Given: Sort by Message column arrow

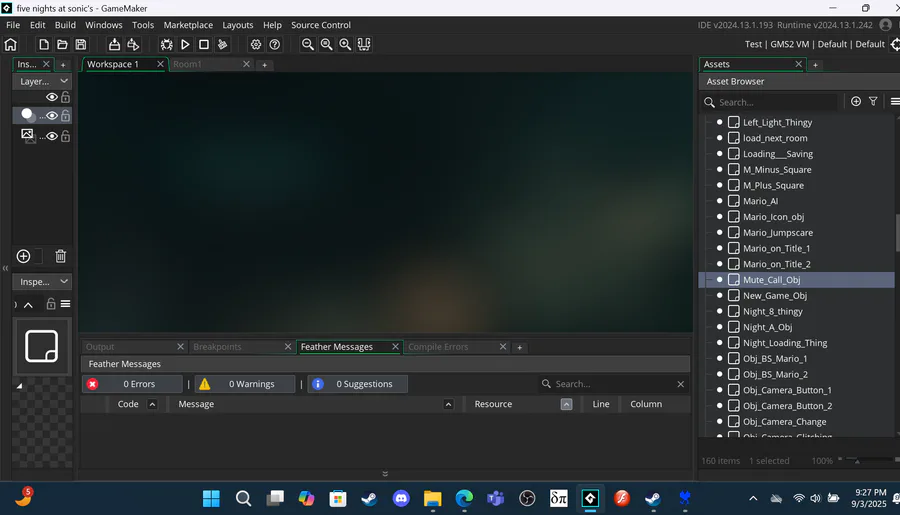Looking at the screenshot, I should (x=448, y=404).
